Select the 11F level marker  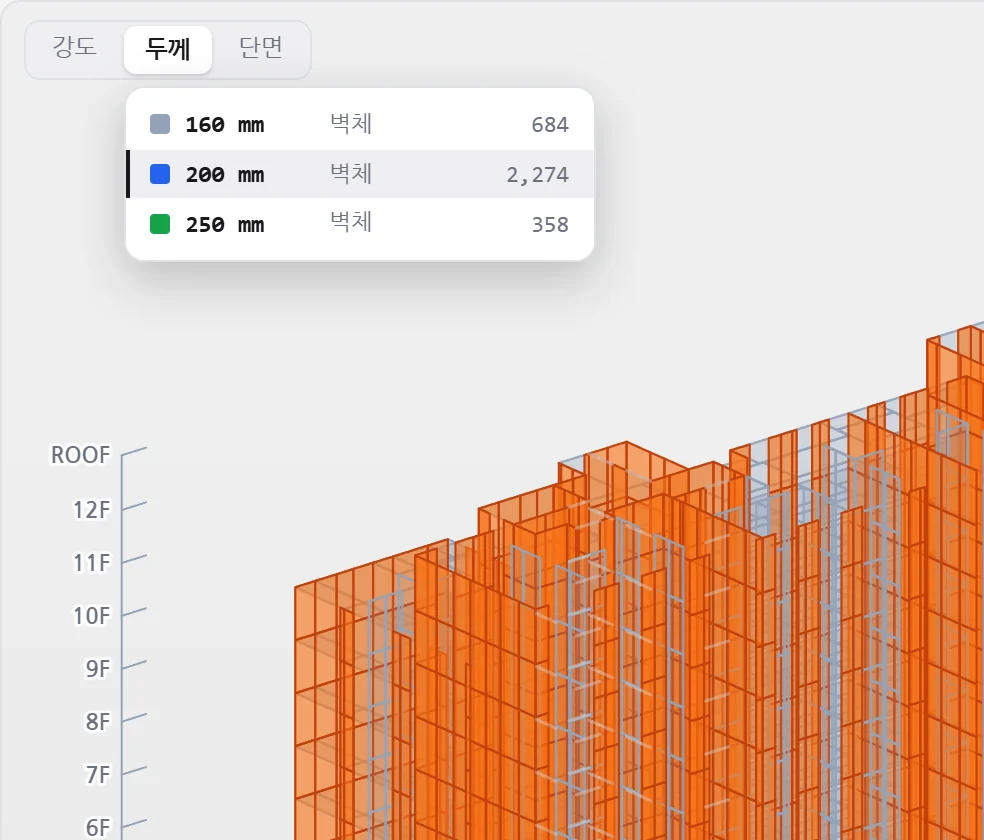coord(92,563)
